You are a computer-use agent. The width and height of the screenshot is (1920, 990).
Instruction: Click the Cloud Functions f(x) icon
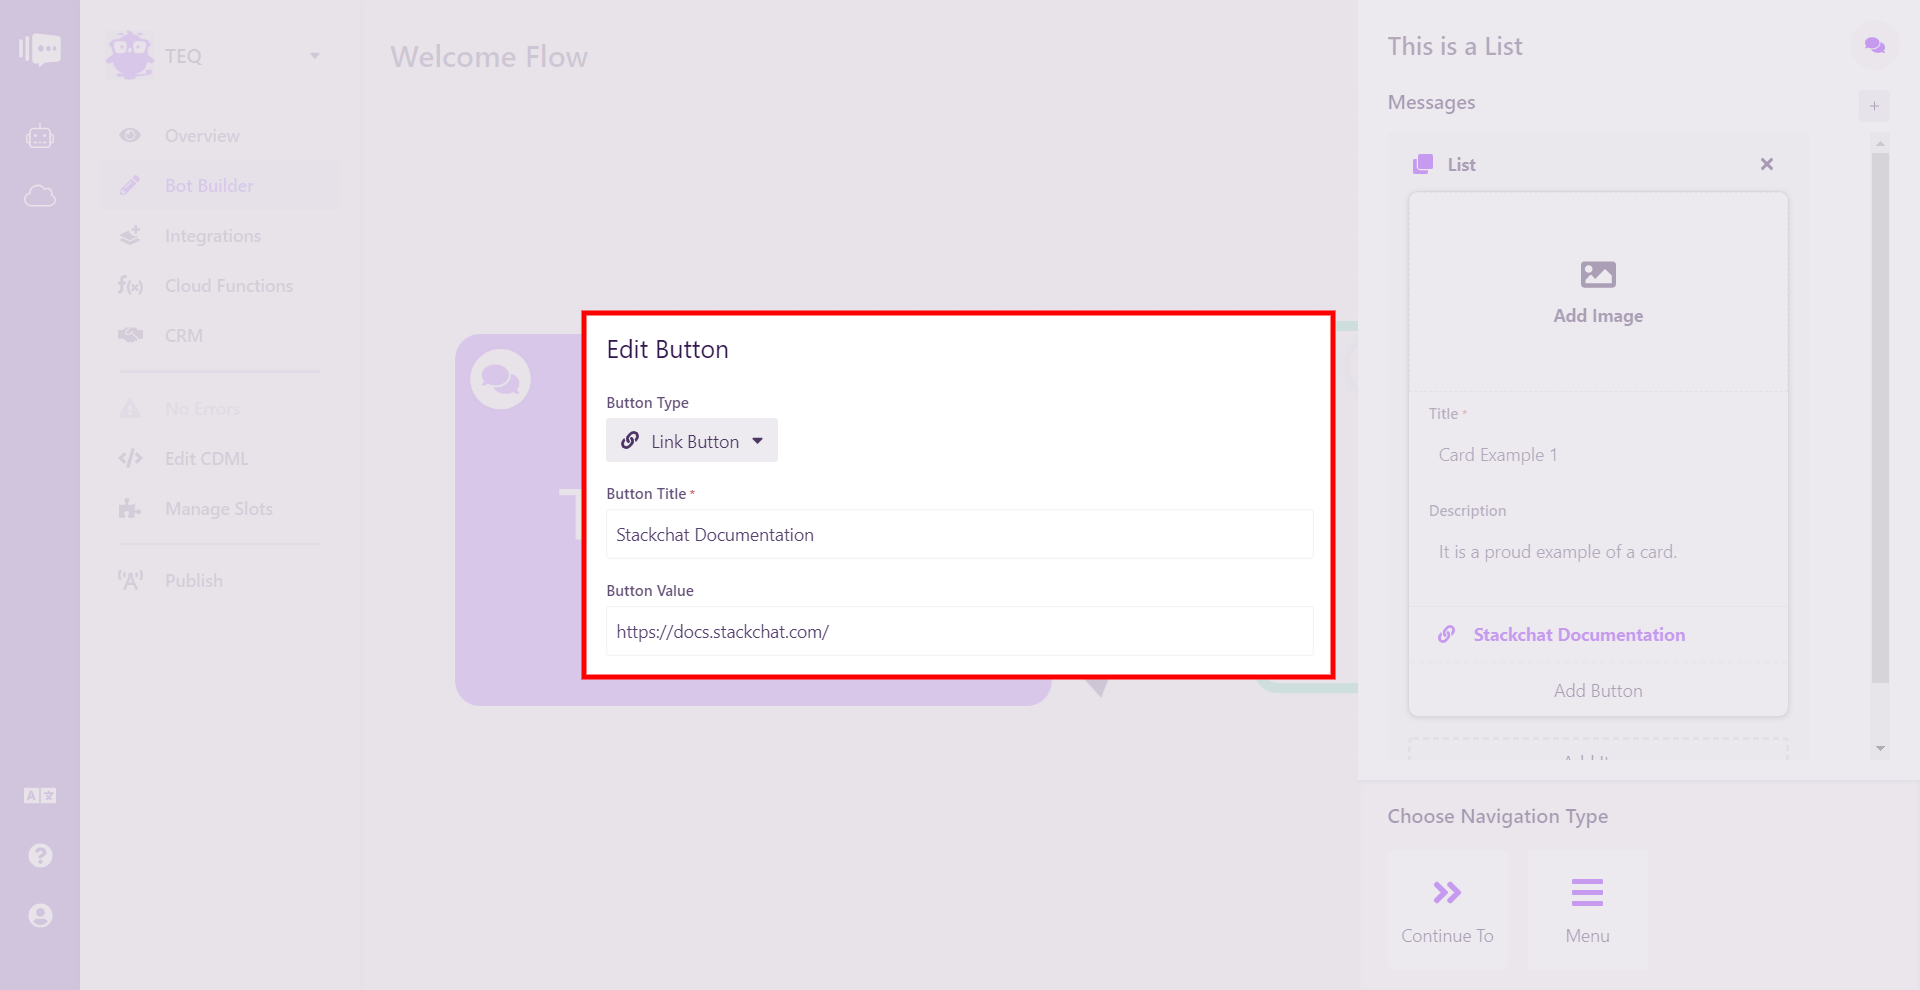point(130,286)
